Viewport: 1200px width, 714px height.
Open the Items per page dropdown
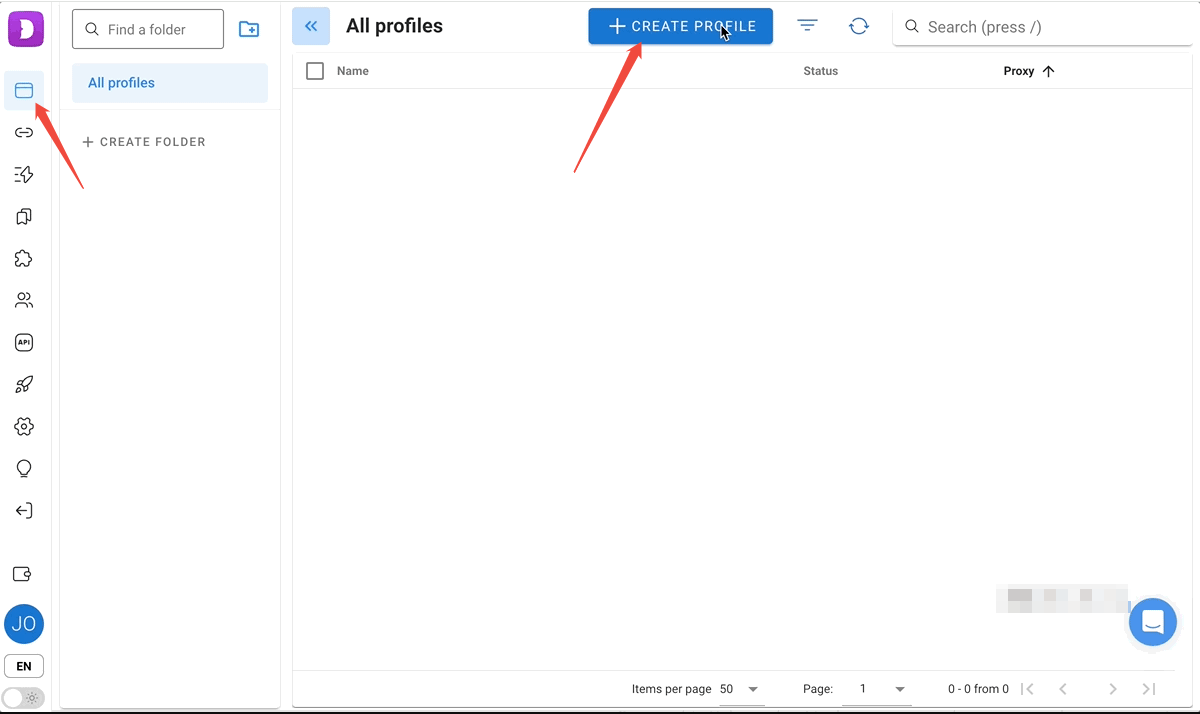coord(740,689)
